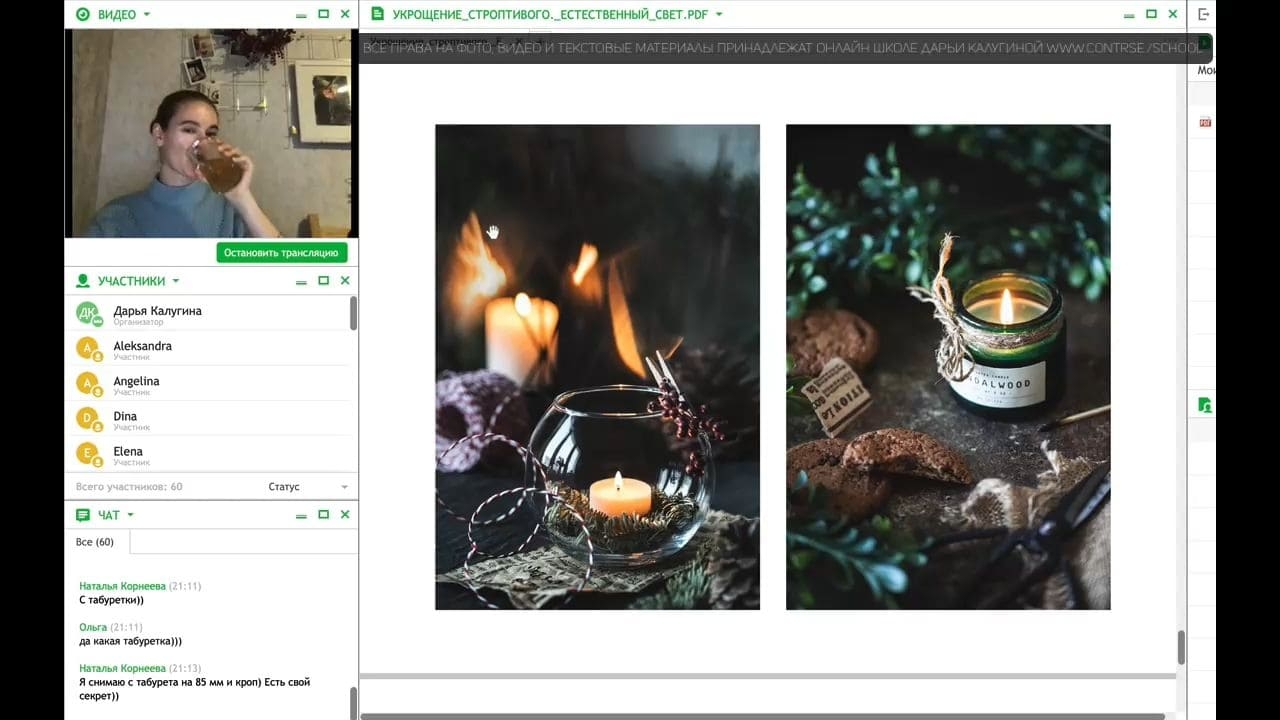Viewport: 1280px width, 720px height.
Task: Open the PDF document title dropdown
Action: pos(719,14)
